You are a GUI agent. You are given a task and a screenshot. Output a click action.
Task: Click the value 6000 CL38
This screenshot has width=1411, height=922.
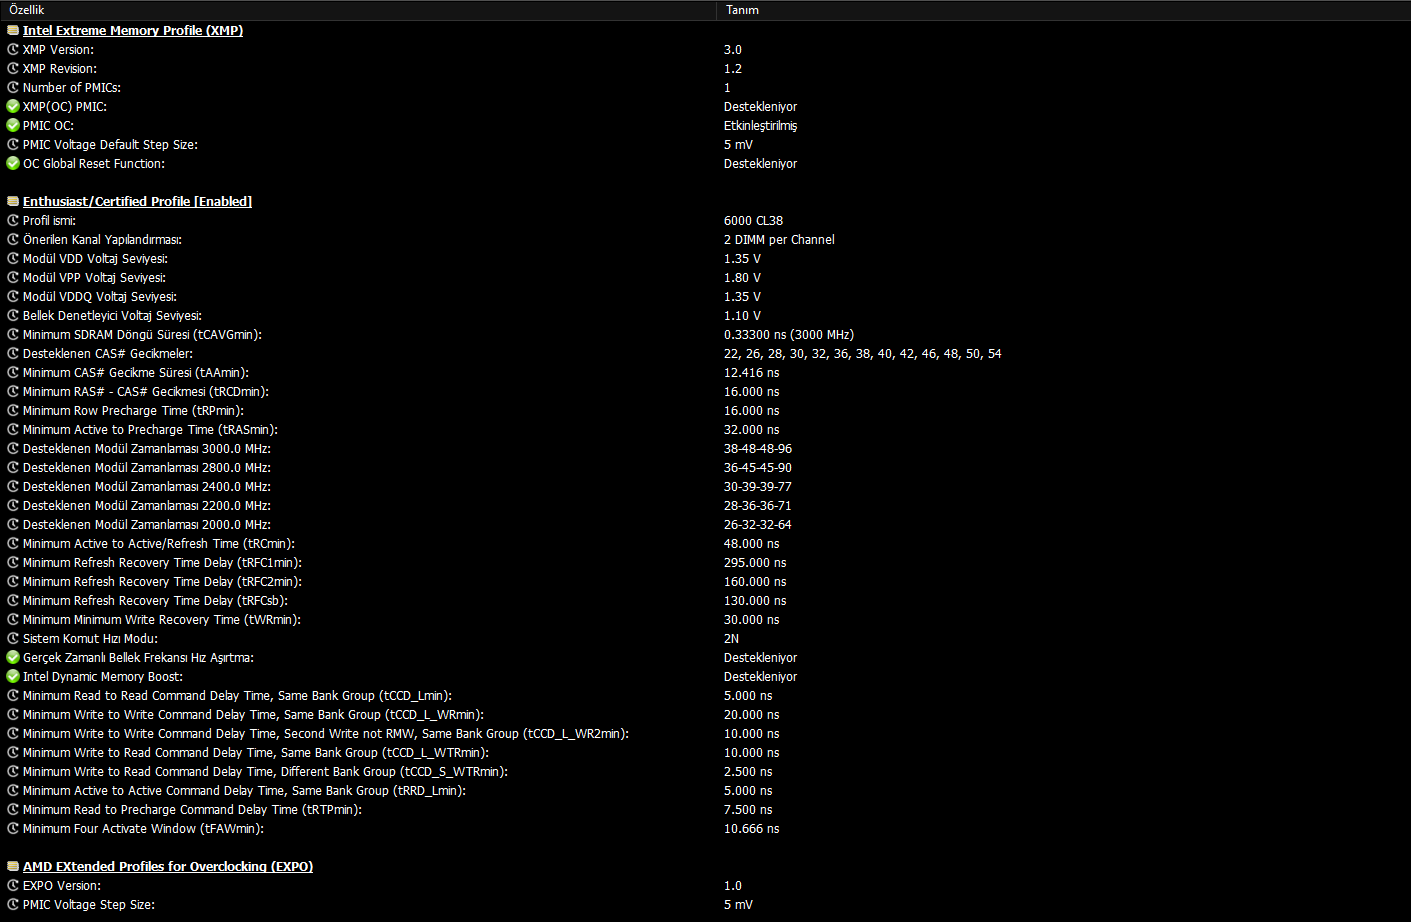pos(753,221)
